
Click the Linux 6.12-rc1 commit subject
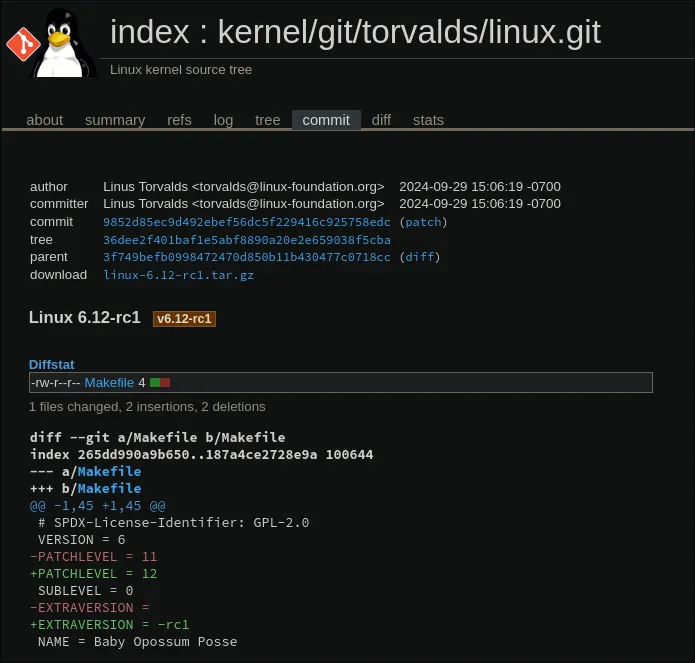coord(85,318)
